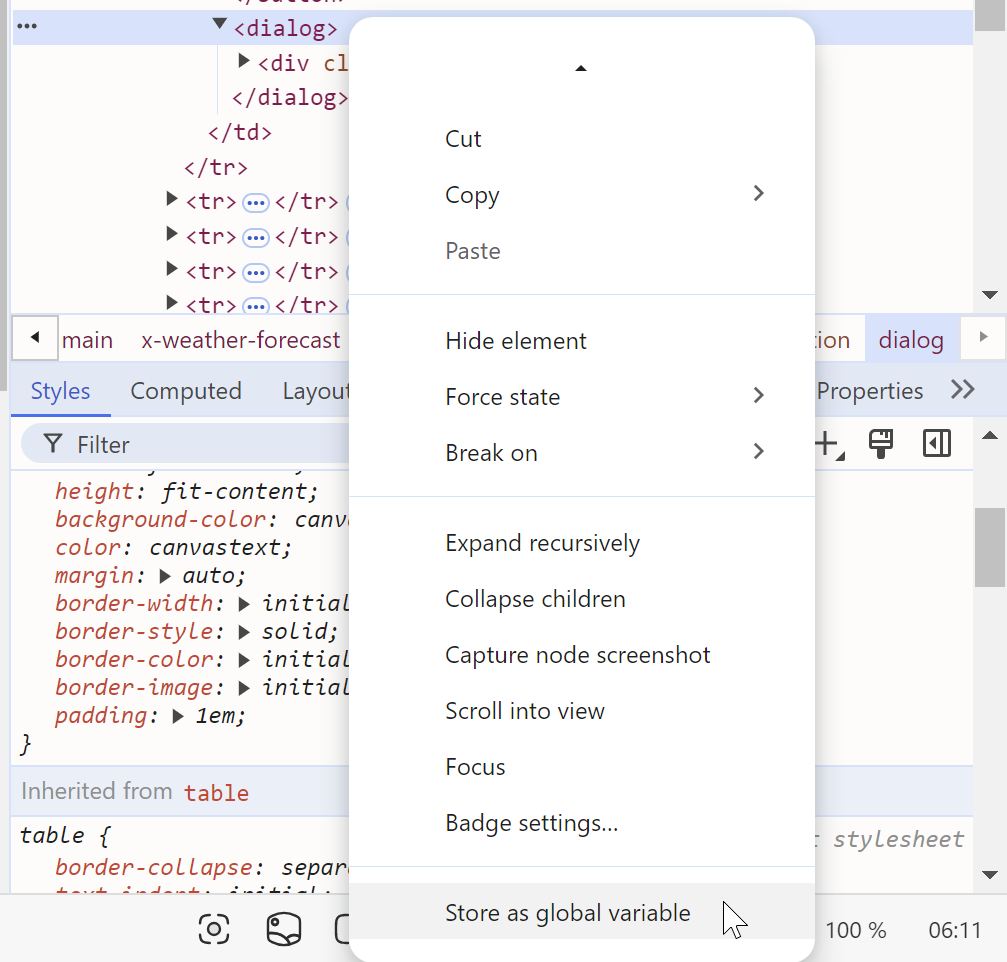The image size is (1007, 962).
Task: Toggle the rendering emulations paintbrush icon
Action: click(881, 444)
